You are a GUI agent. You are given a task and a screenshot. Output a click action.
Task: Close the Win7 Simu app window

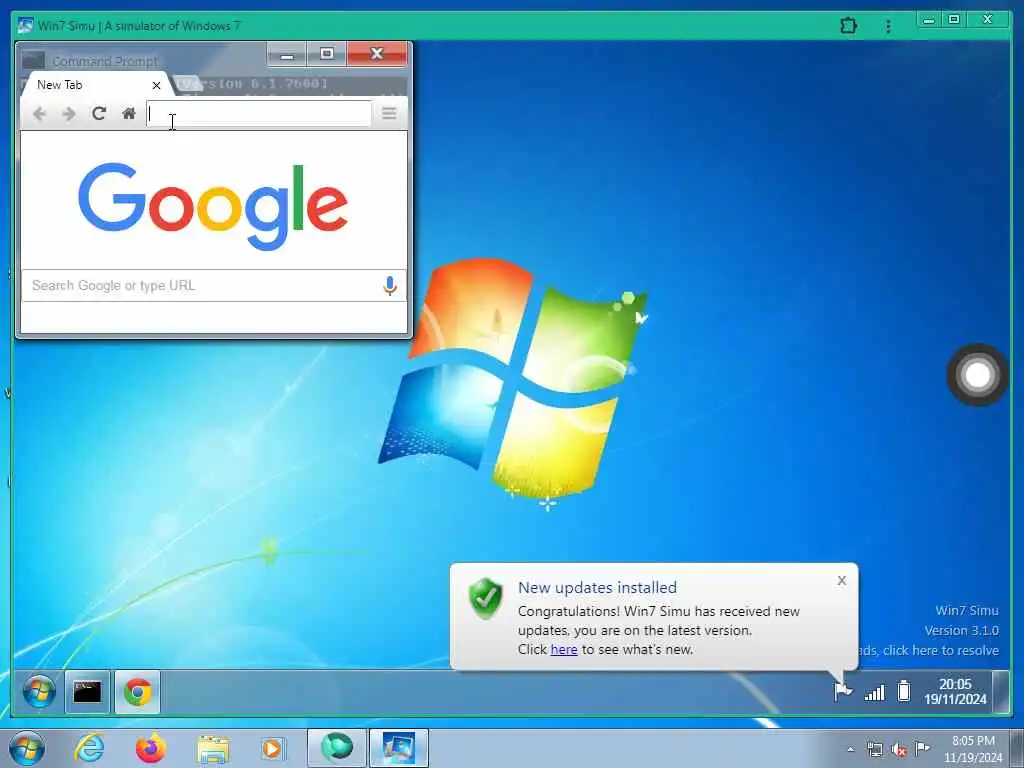pos(988,20)
